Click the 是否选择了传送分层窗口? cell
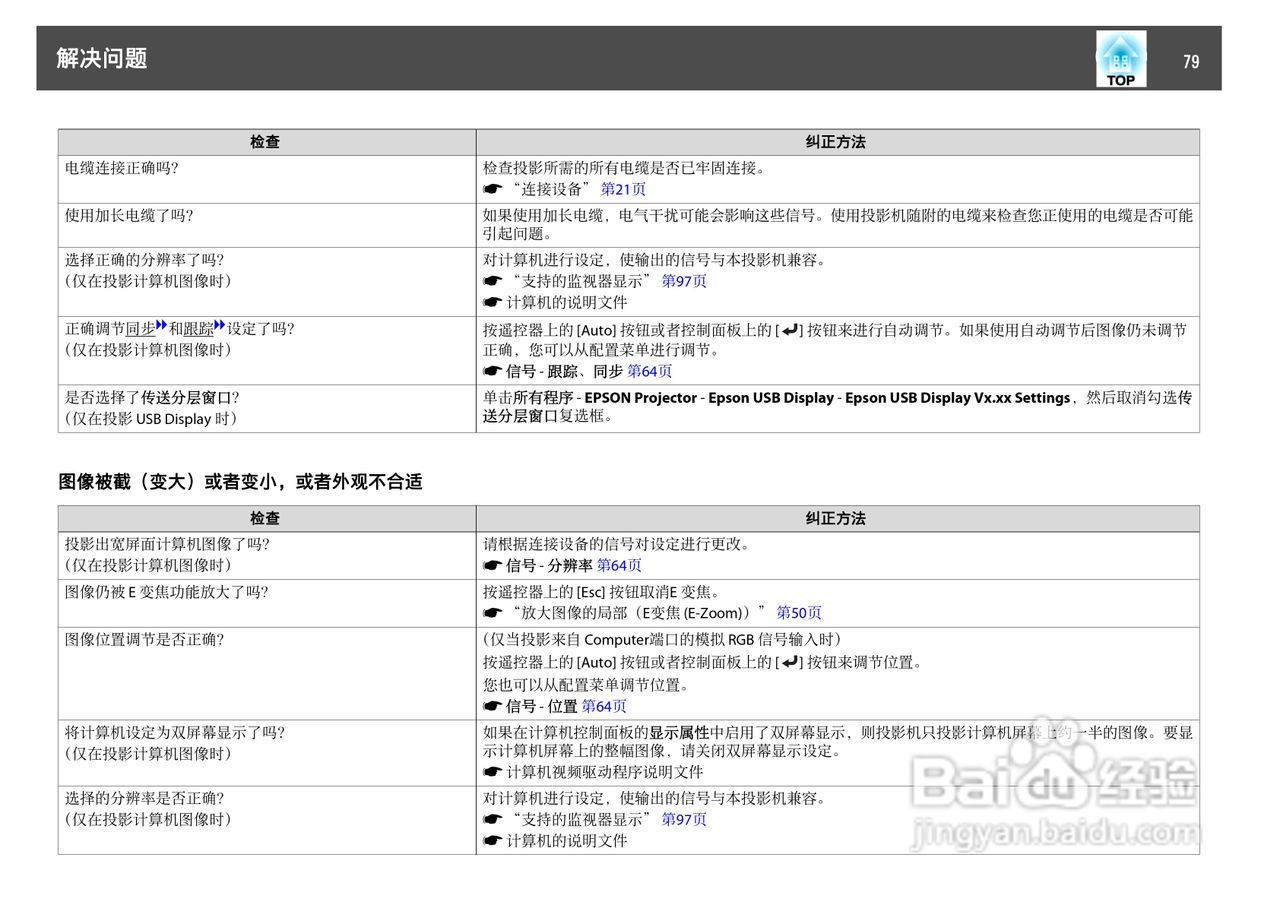 point(266,408)
